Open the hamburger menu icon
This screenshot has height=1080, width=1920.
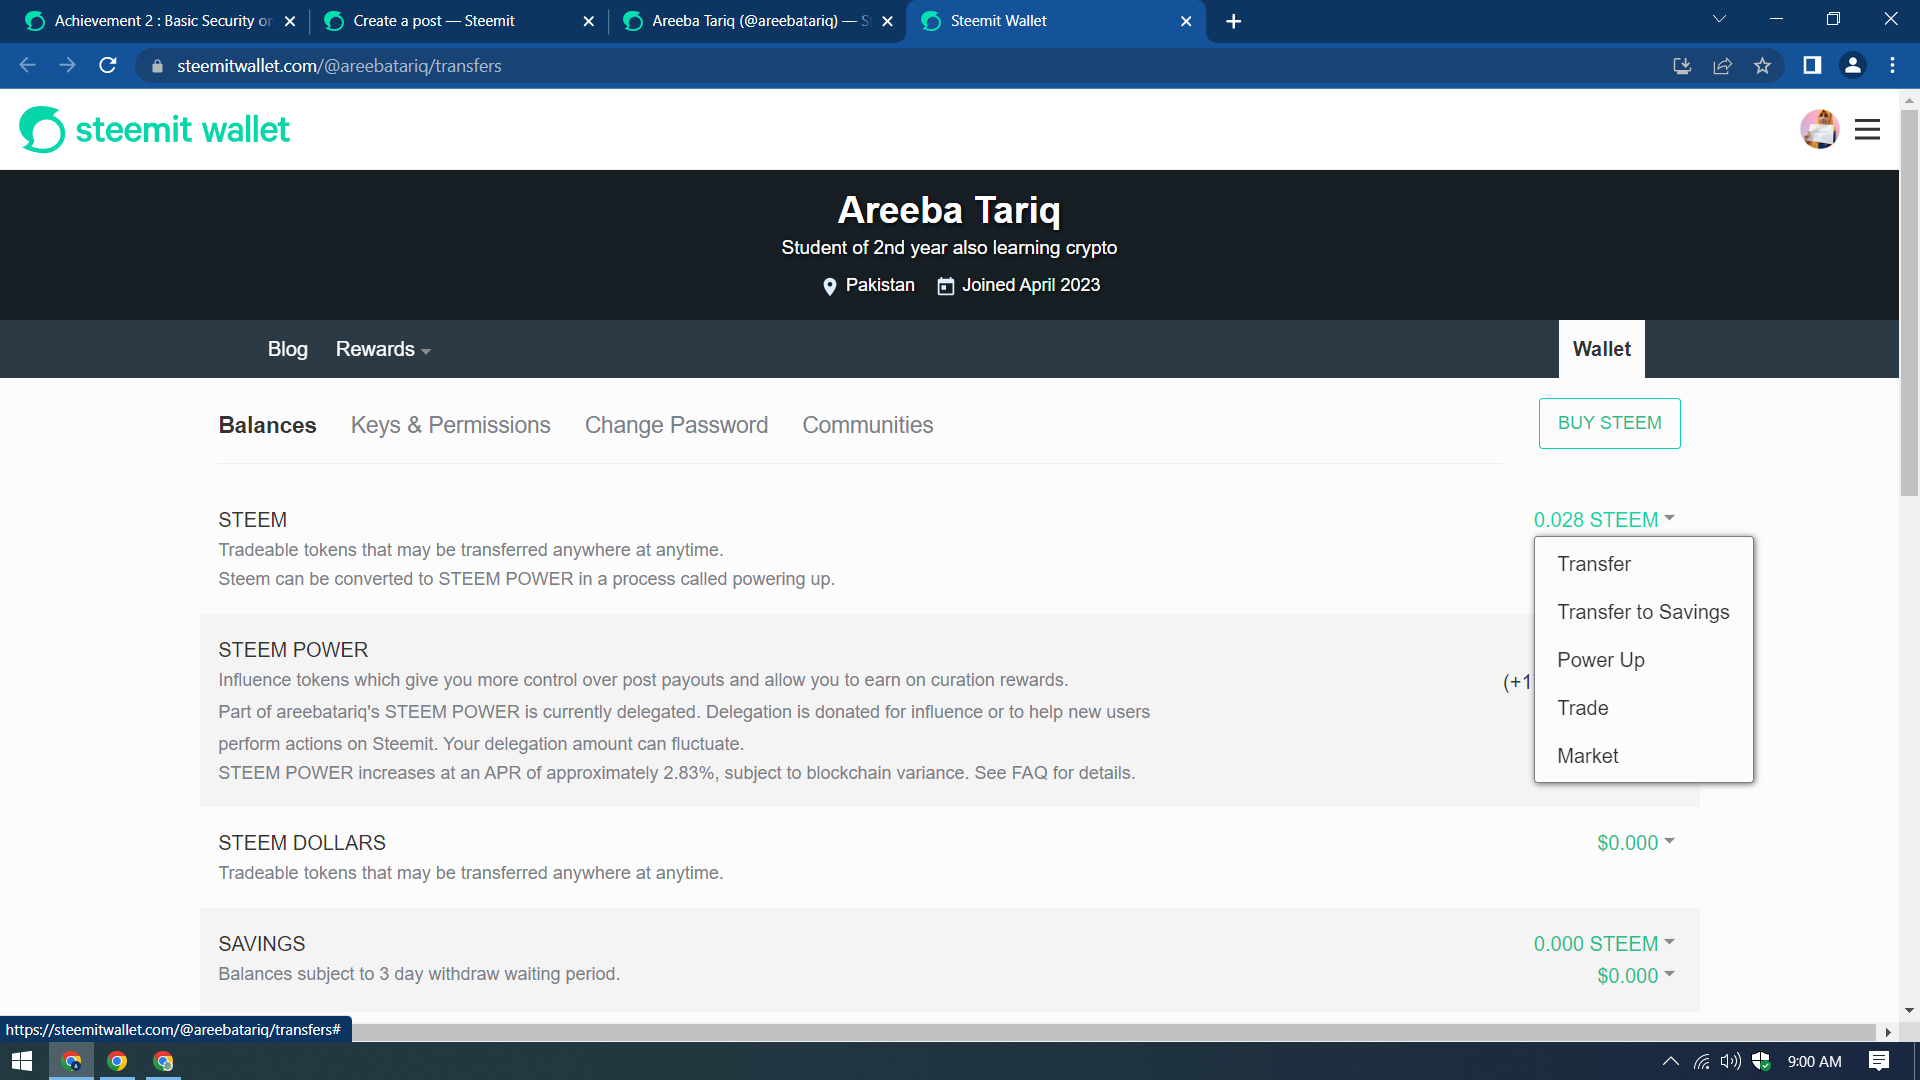1867,130
